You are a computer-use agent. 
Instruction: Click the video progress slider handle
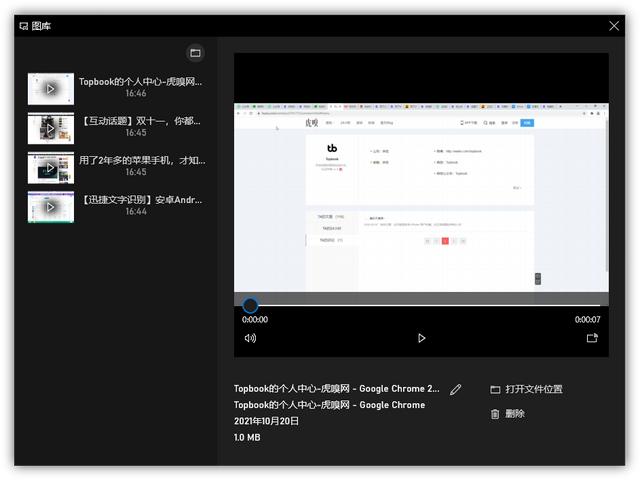pyautogui.click(x=250, y=305)
